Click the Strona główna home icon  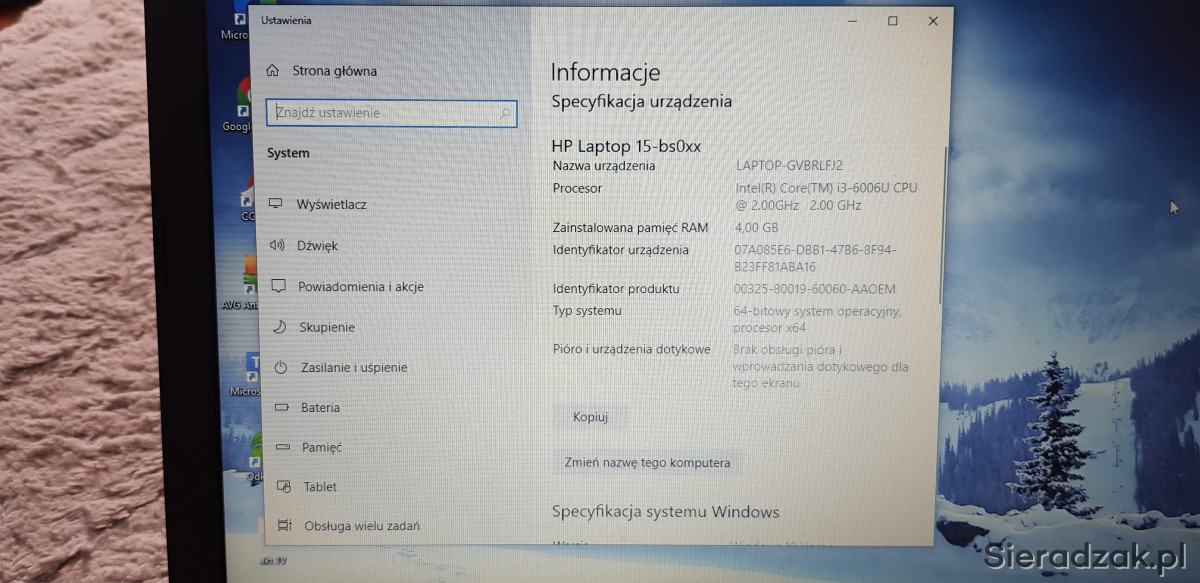point(273,71)
